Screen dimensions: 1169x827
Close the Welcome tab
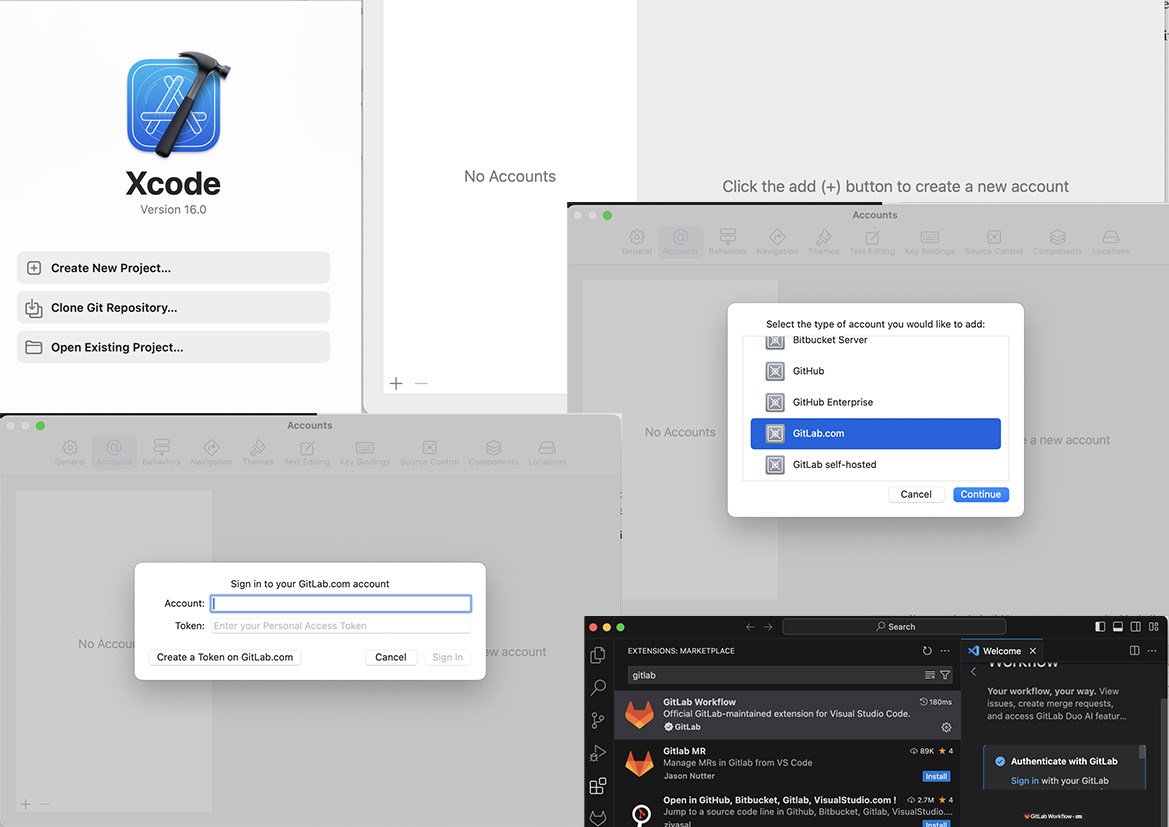[1033, 651]
